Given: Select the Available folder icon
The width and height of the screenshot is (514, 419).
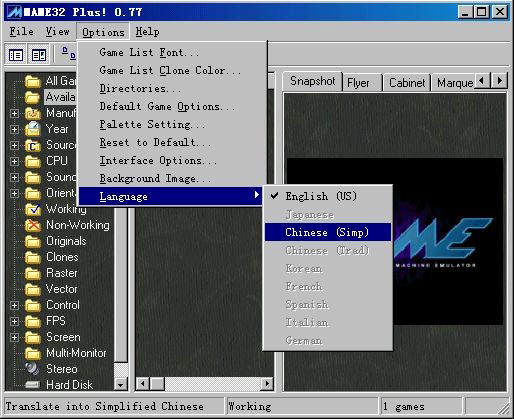Looking at the screenshot, I should tap(33, 97).
